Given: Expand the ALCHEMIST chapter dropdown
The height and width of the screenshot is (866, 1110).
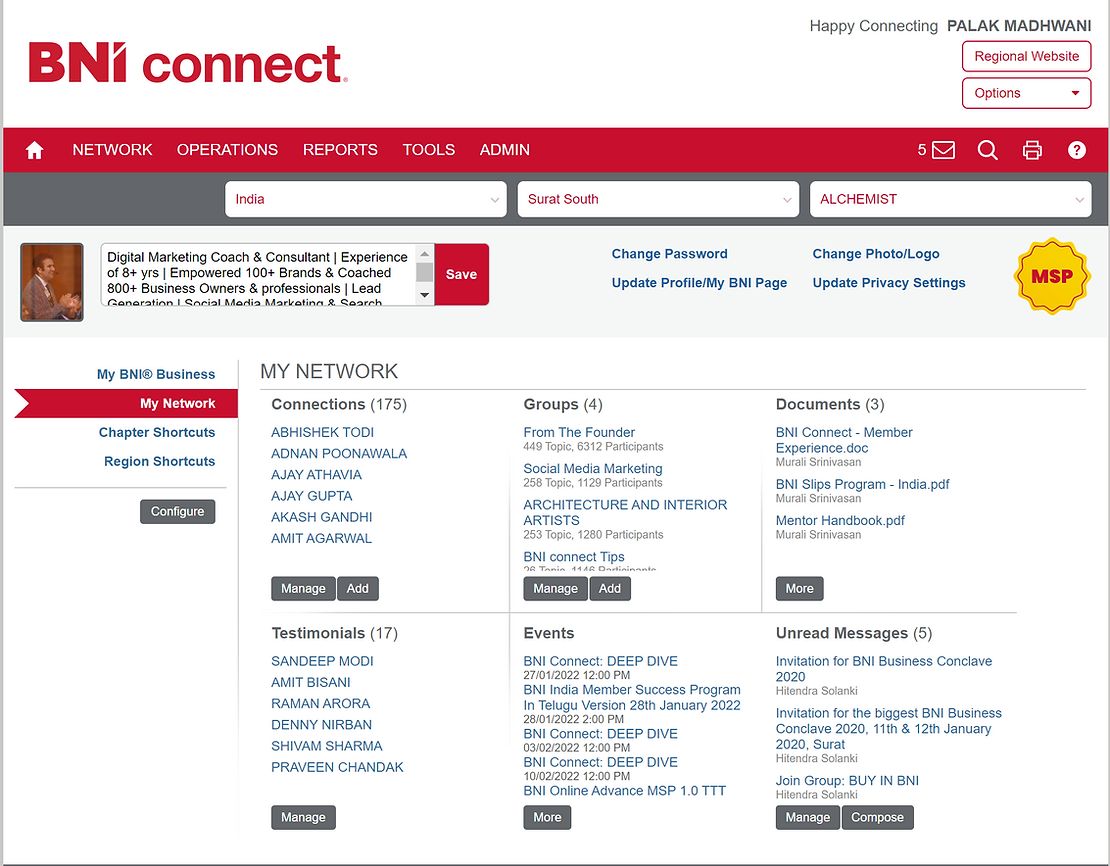Looking at the screenshot, I should 950,199.
